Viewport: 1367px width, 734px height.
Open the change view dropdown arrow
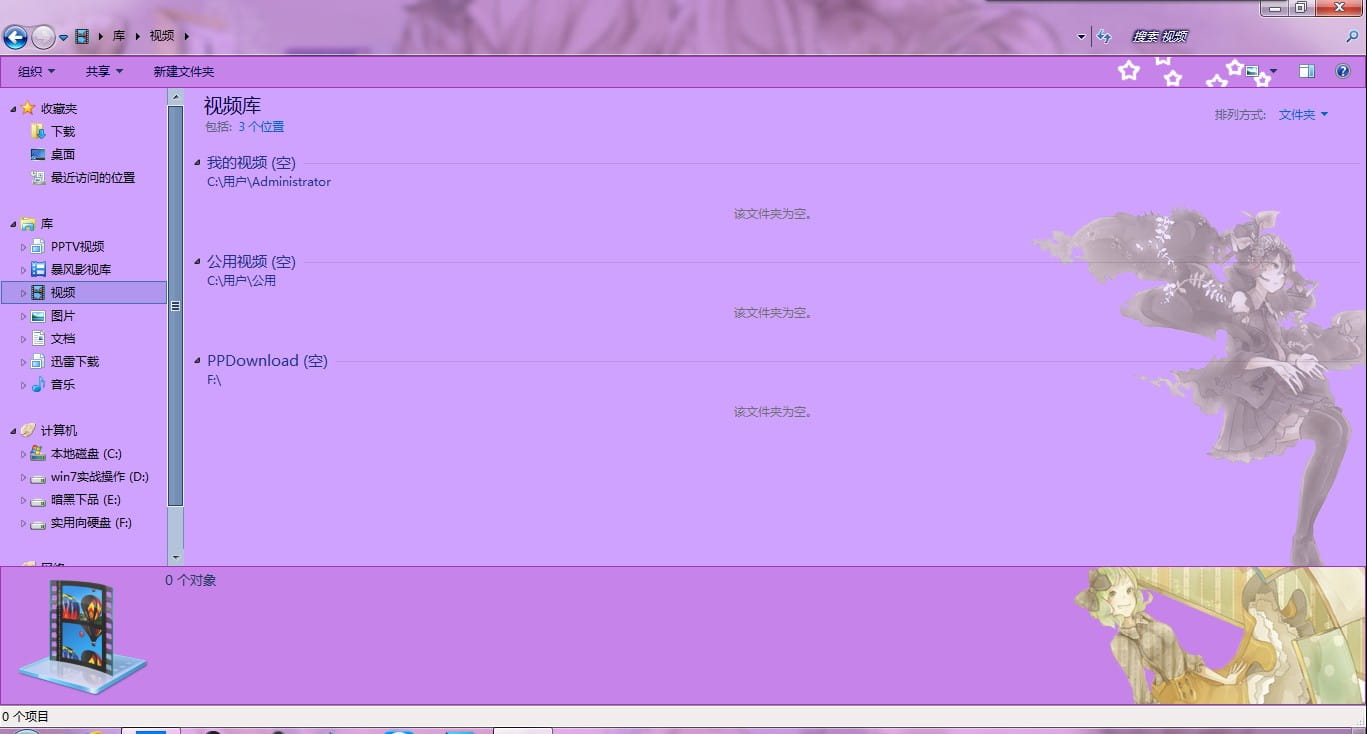point(1273,72)
